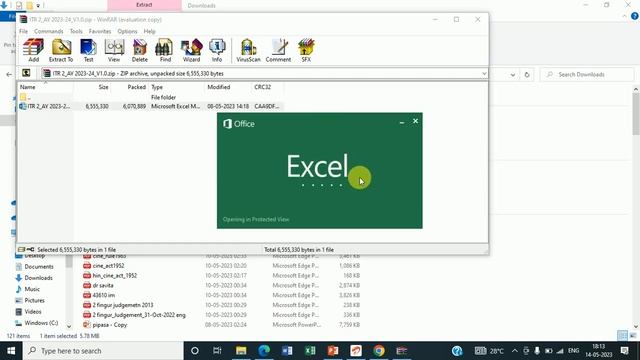Click the Explorer refresh button
Viewport: 640px width, 360px height.
pyautogui.click(x=527, y=75)
